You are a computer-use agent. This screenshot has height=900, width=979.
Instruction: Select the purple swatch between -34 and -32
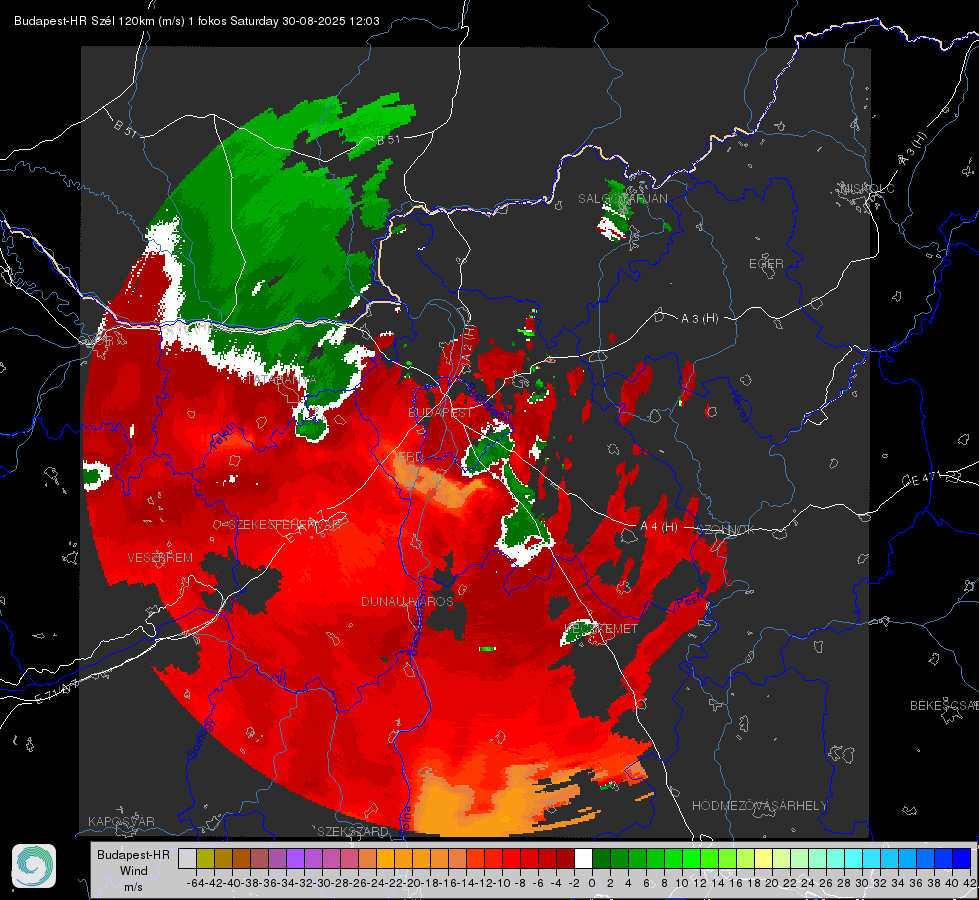click(x=295, y=858)
